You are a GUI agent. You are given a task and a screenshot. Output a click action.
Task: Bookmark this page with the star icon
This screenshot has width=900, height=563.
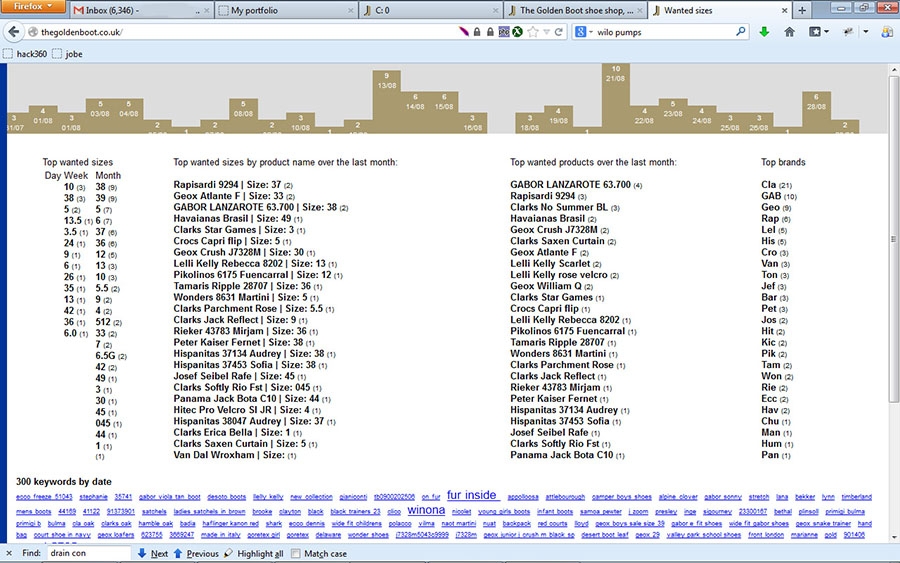533,32
